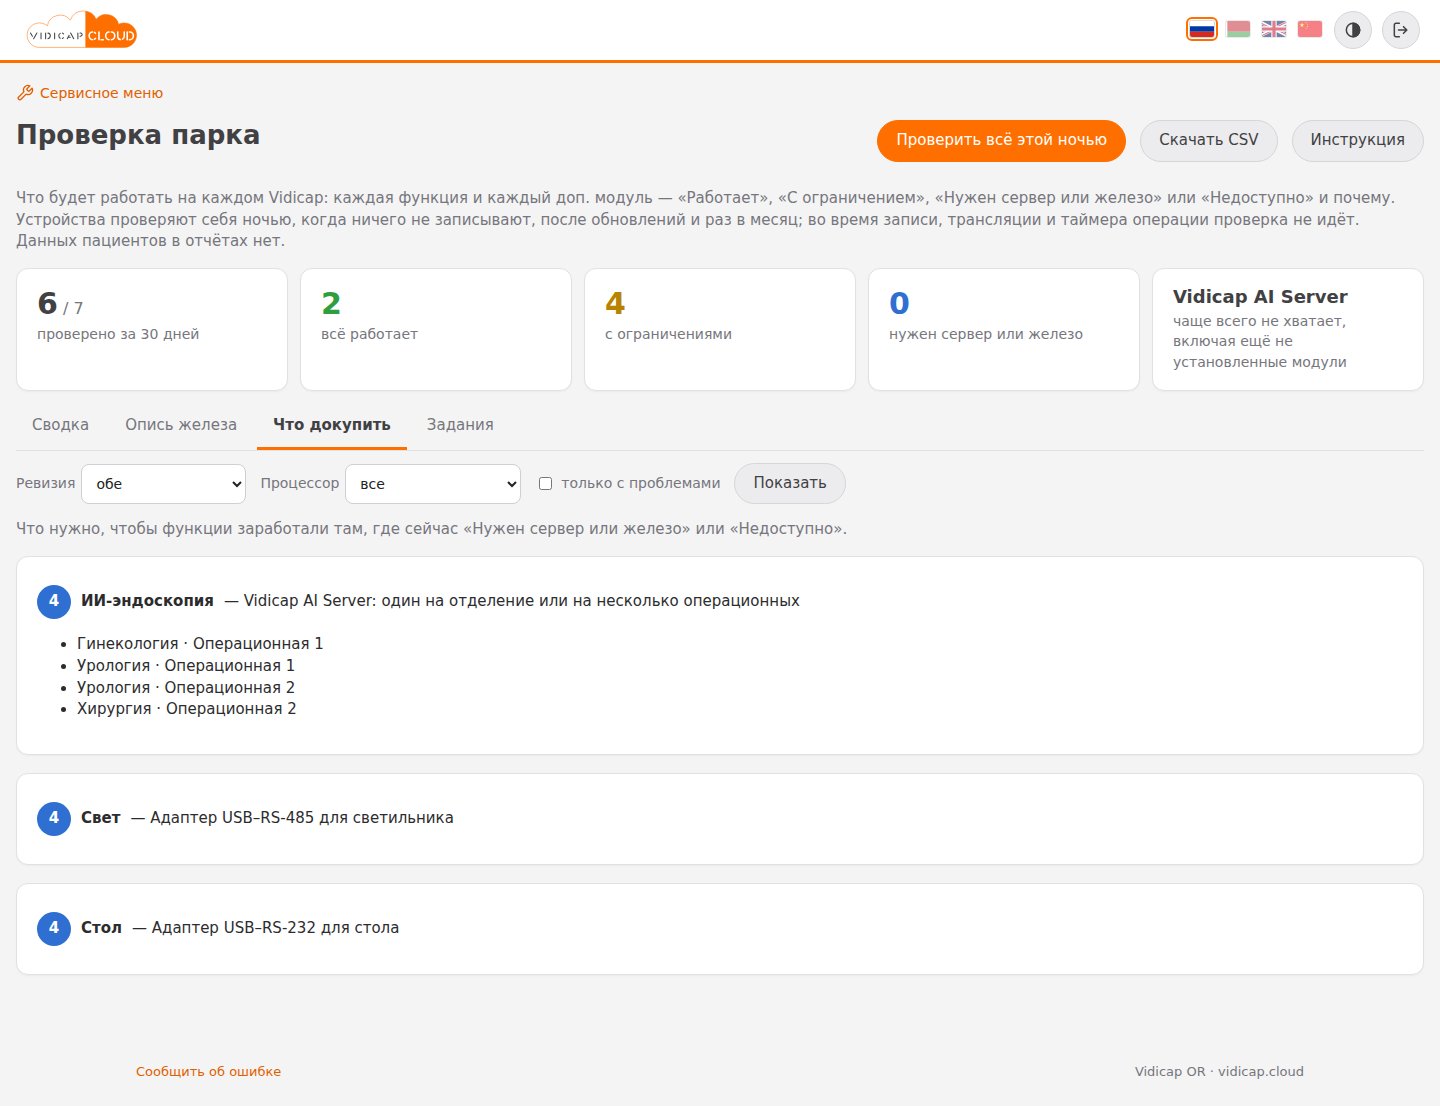Enable the только с проблемами checkbox

pyautogui.click(x=545, y=484)
